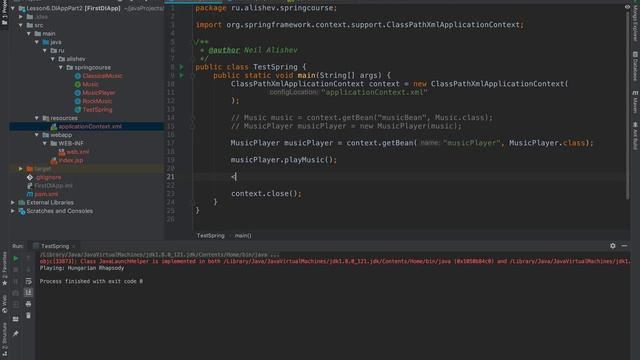Open the Favorites tool window tab
This screenshot has width=640, height=360.
pos(4,268)
